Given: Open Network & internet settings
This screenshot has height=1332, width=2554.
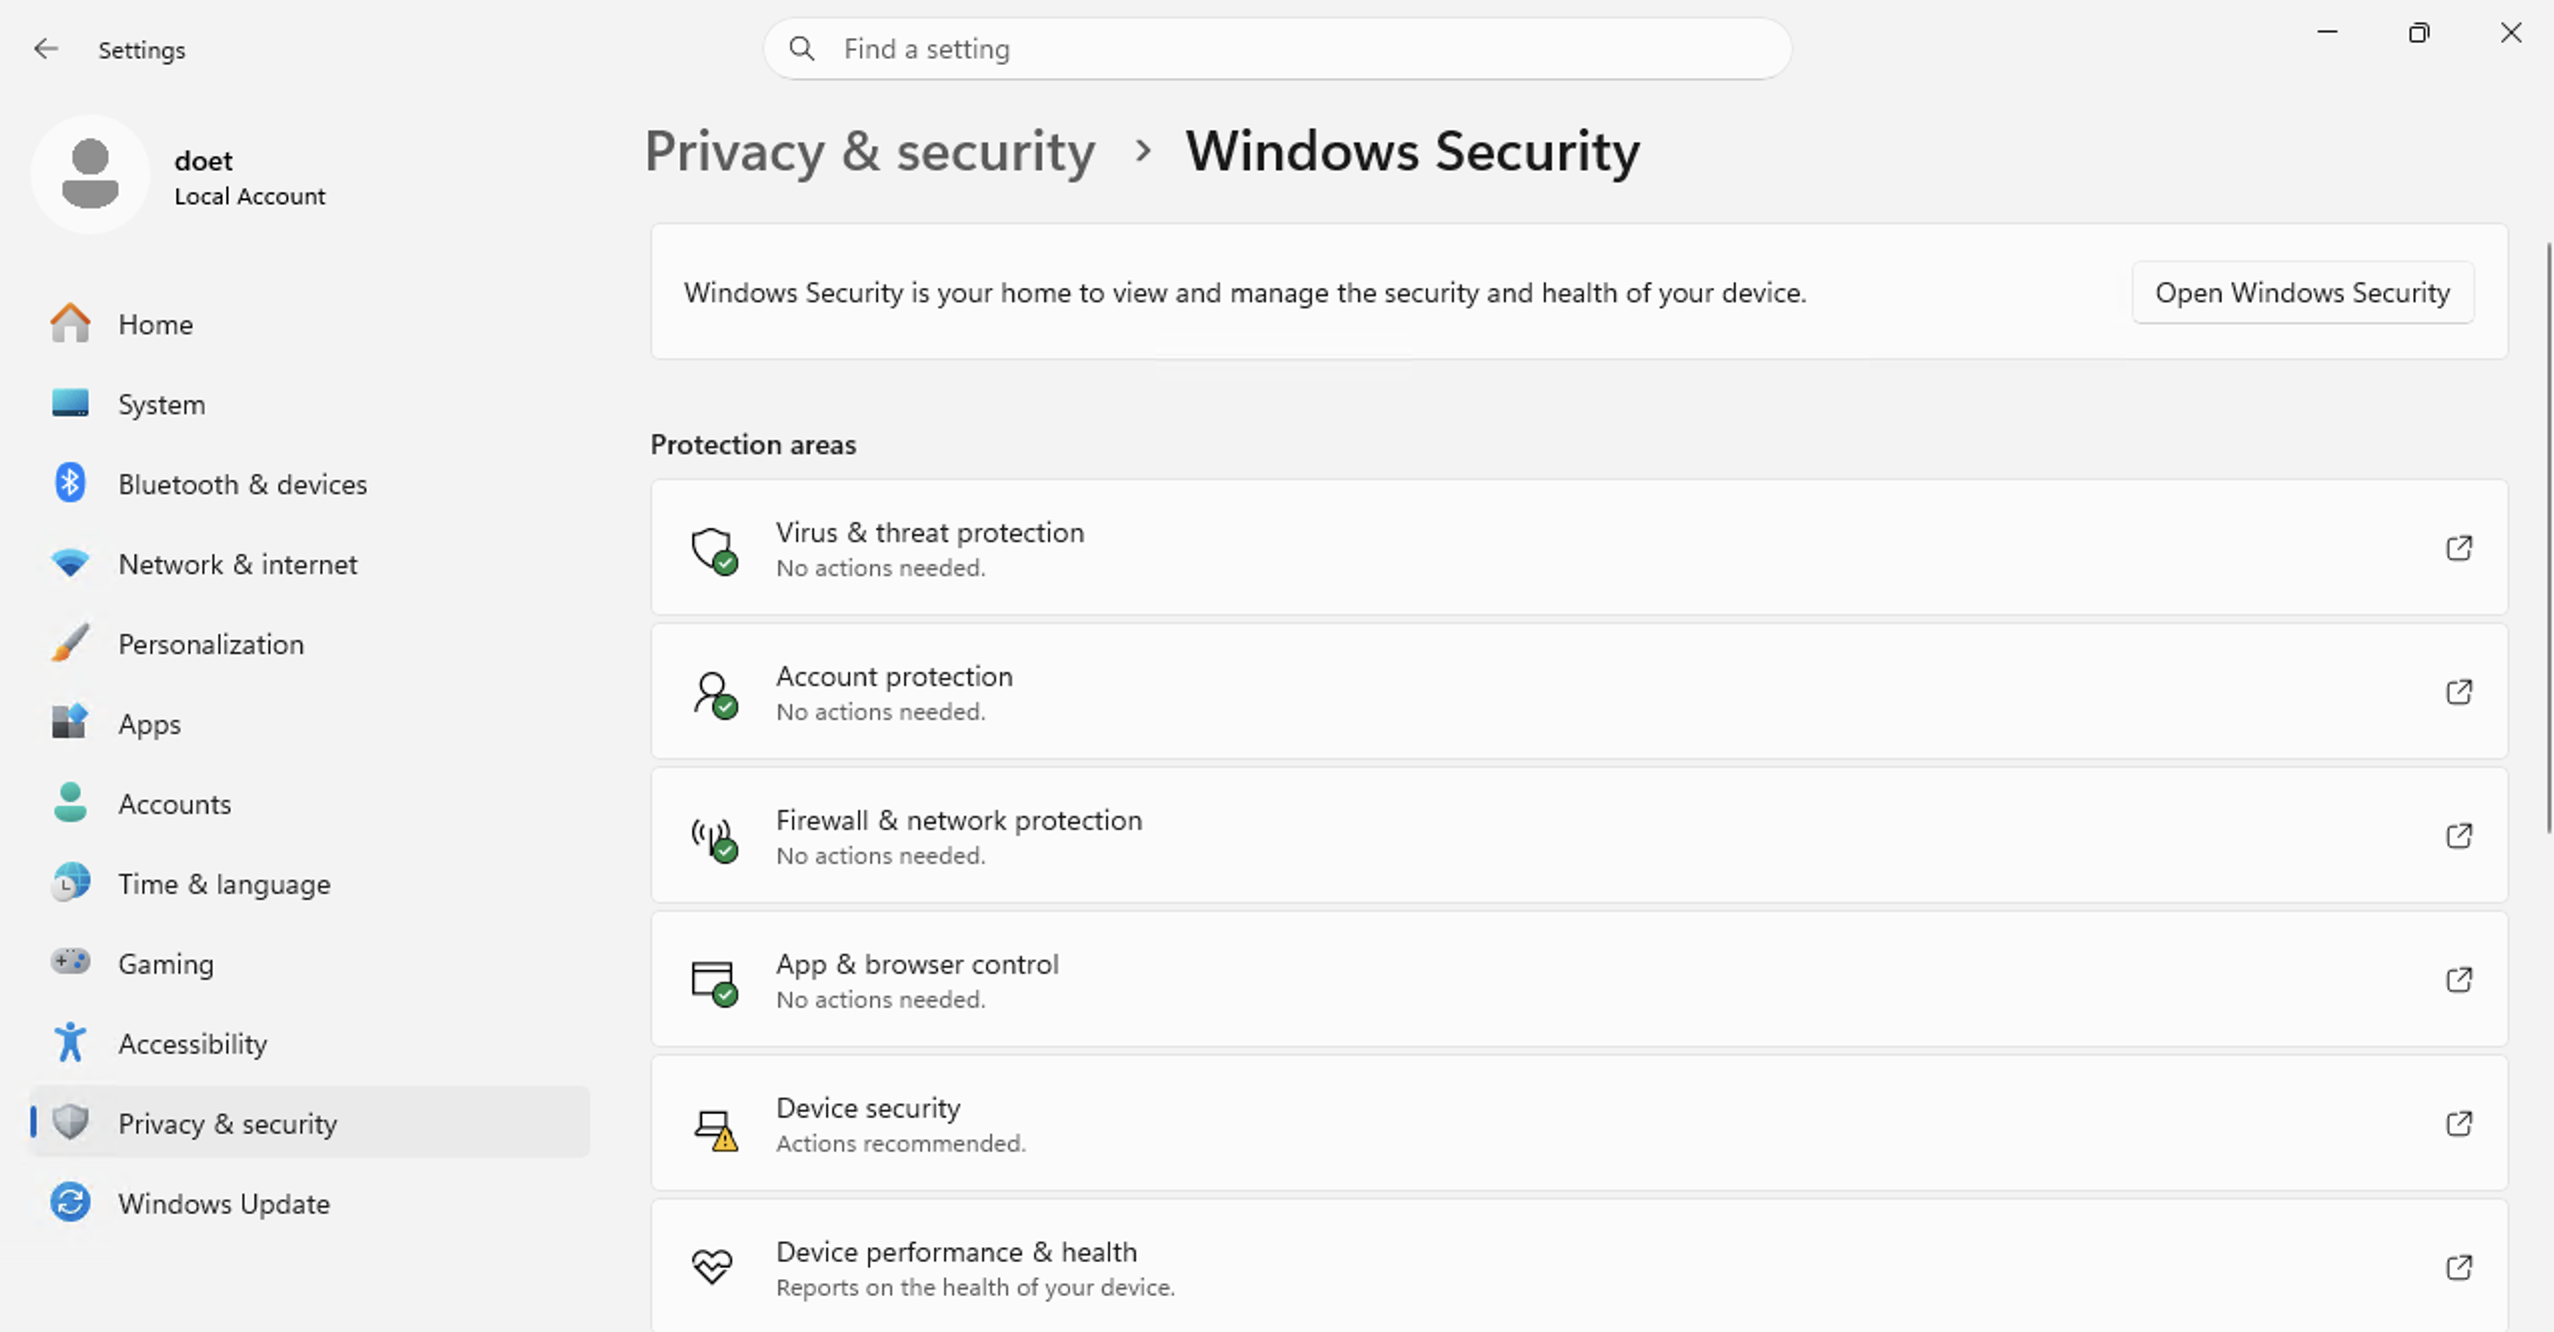Looking at the screenshot, I should (x=237, y=564).
